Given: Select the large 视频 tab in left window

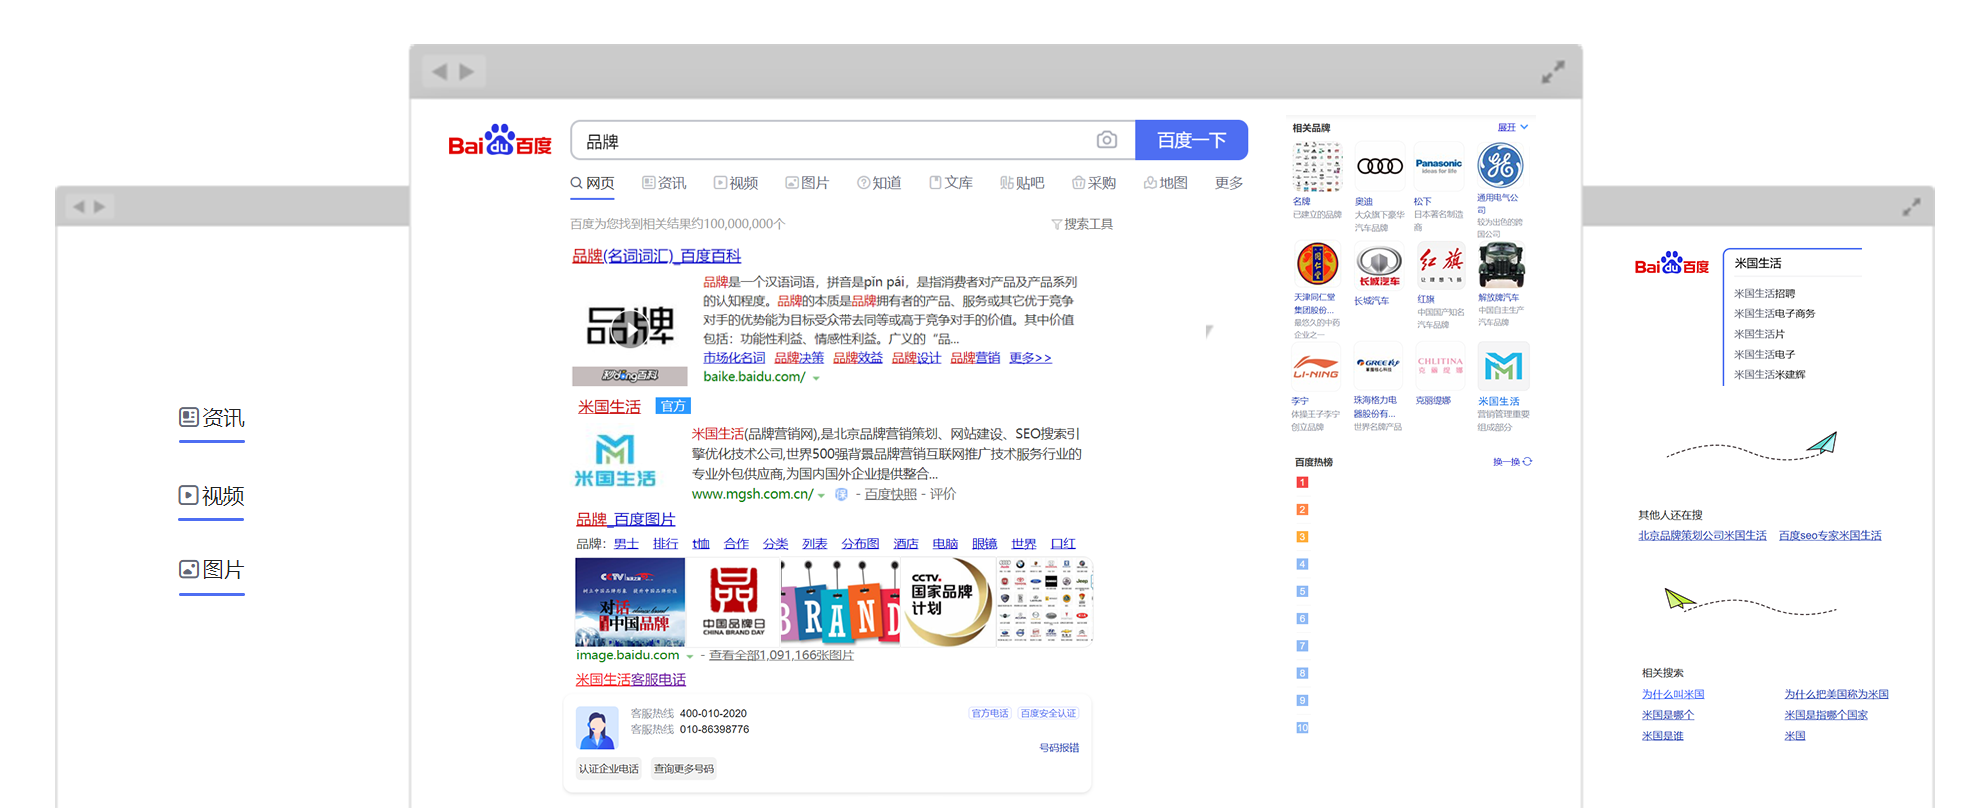Looking at the screenshot, I should pos(212,496).
